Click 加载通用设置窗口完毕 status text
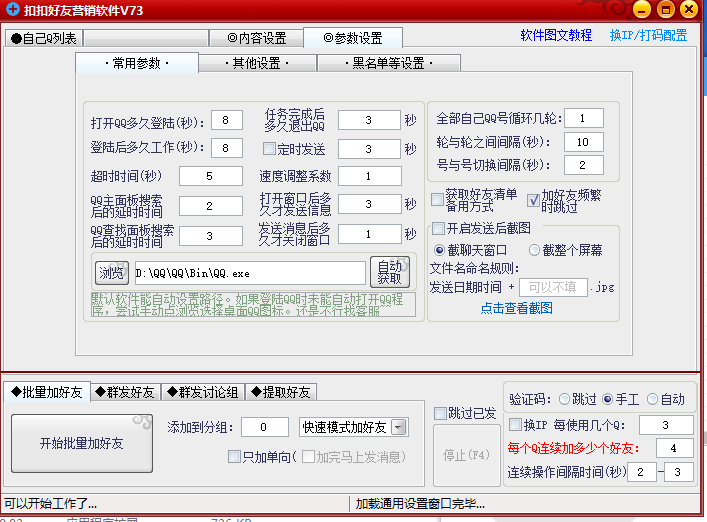This screenshot has height=522, width=707. (x=420, y=504)
